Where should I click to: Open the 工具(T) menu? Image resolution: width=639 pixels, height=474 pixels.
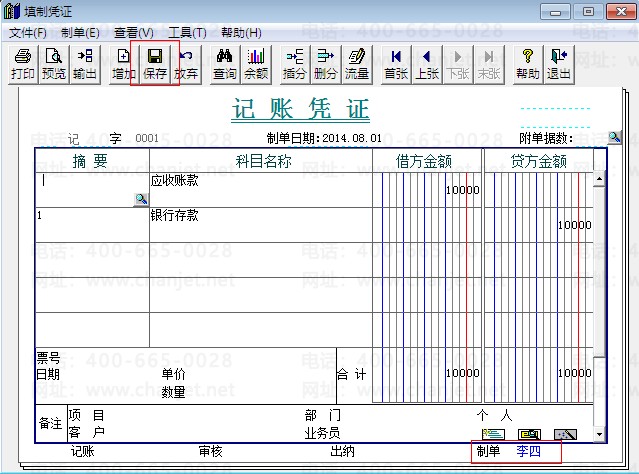coord(186,33)
